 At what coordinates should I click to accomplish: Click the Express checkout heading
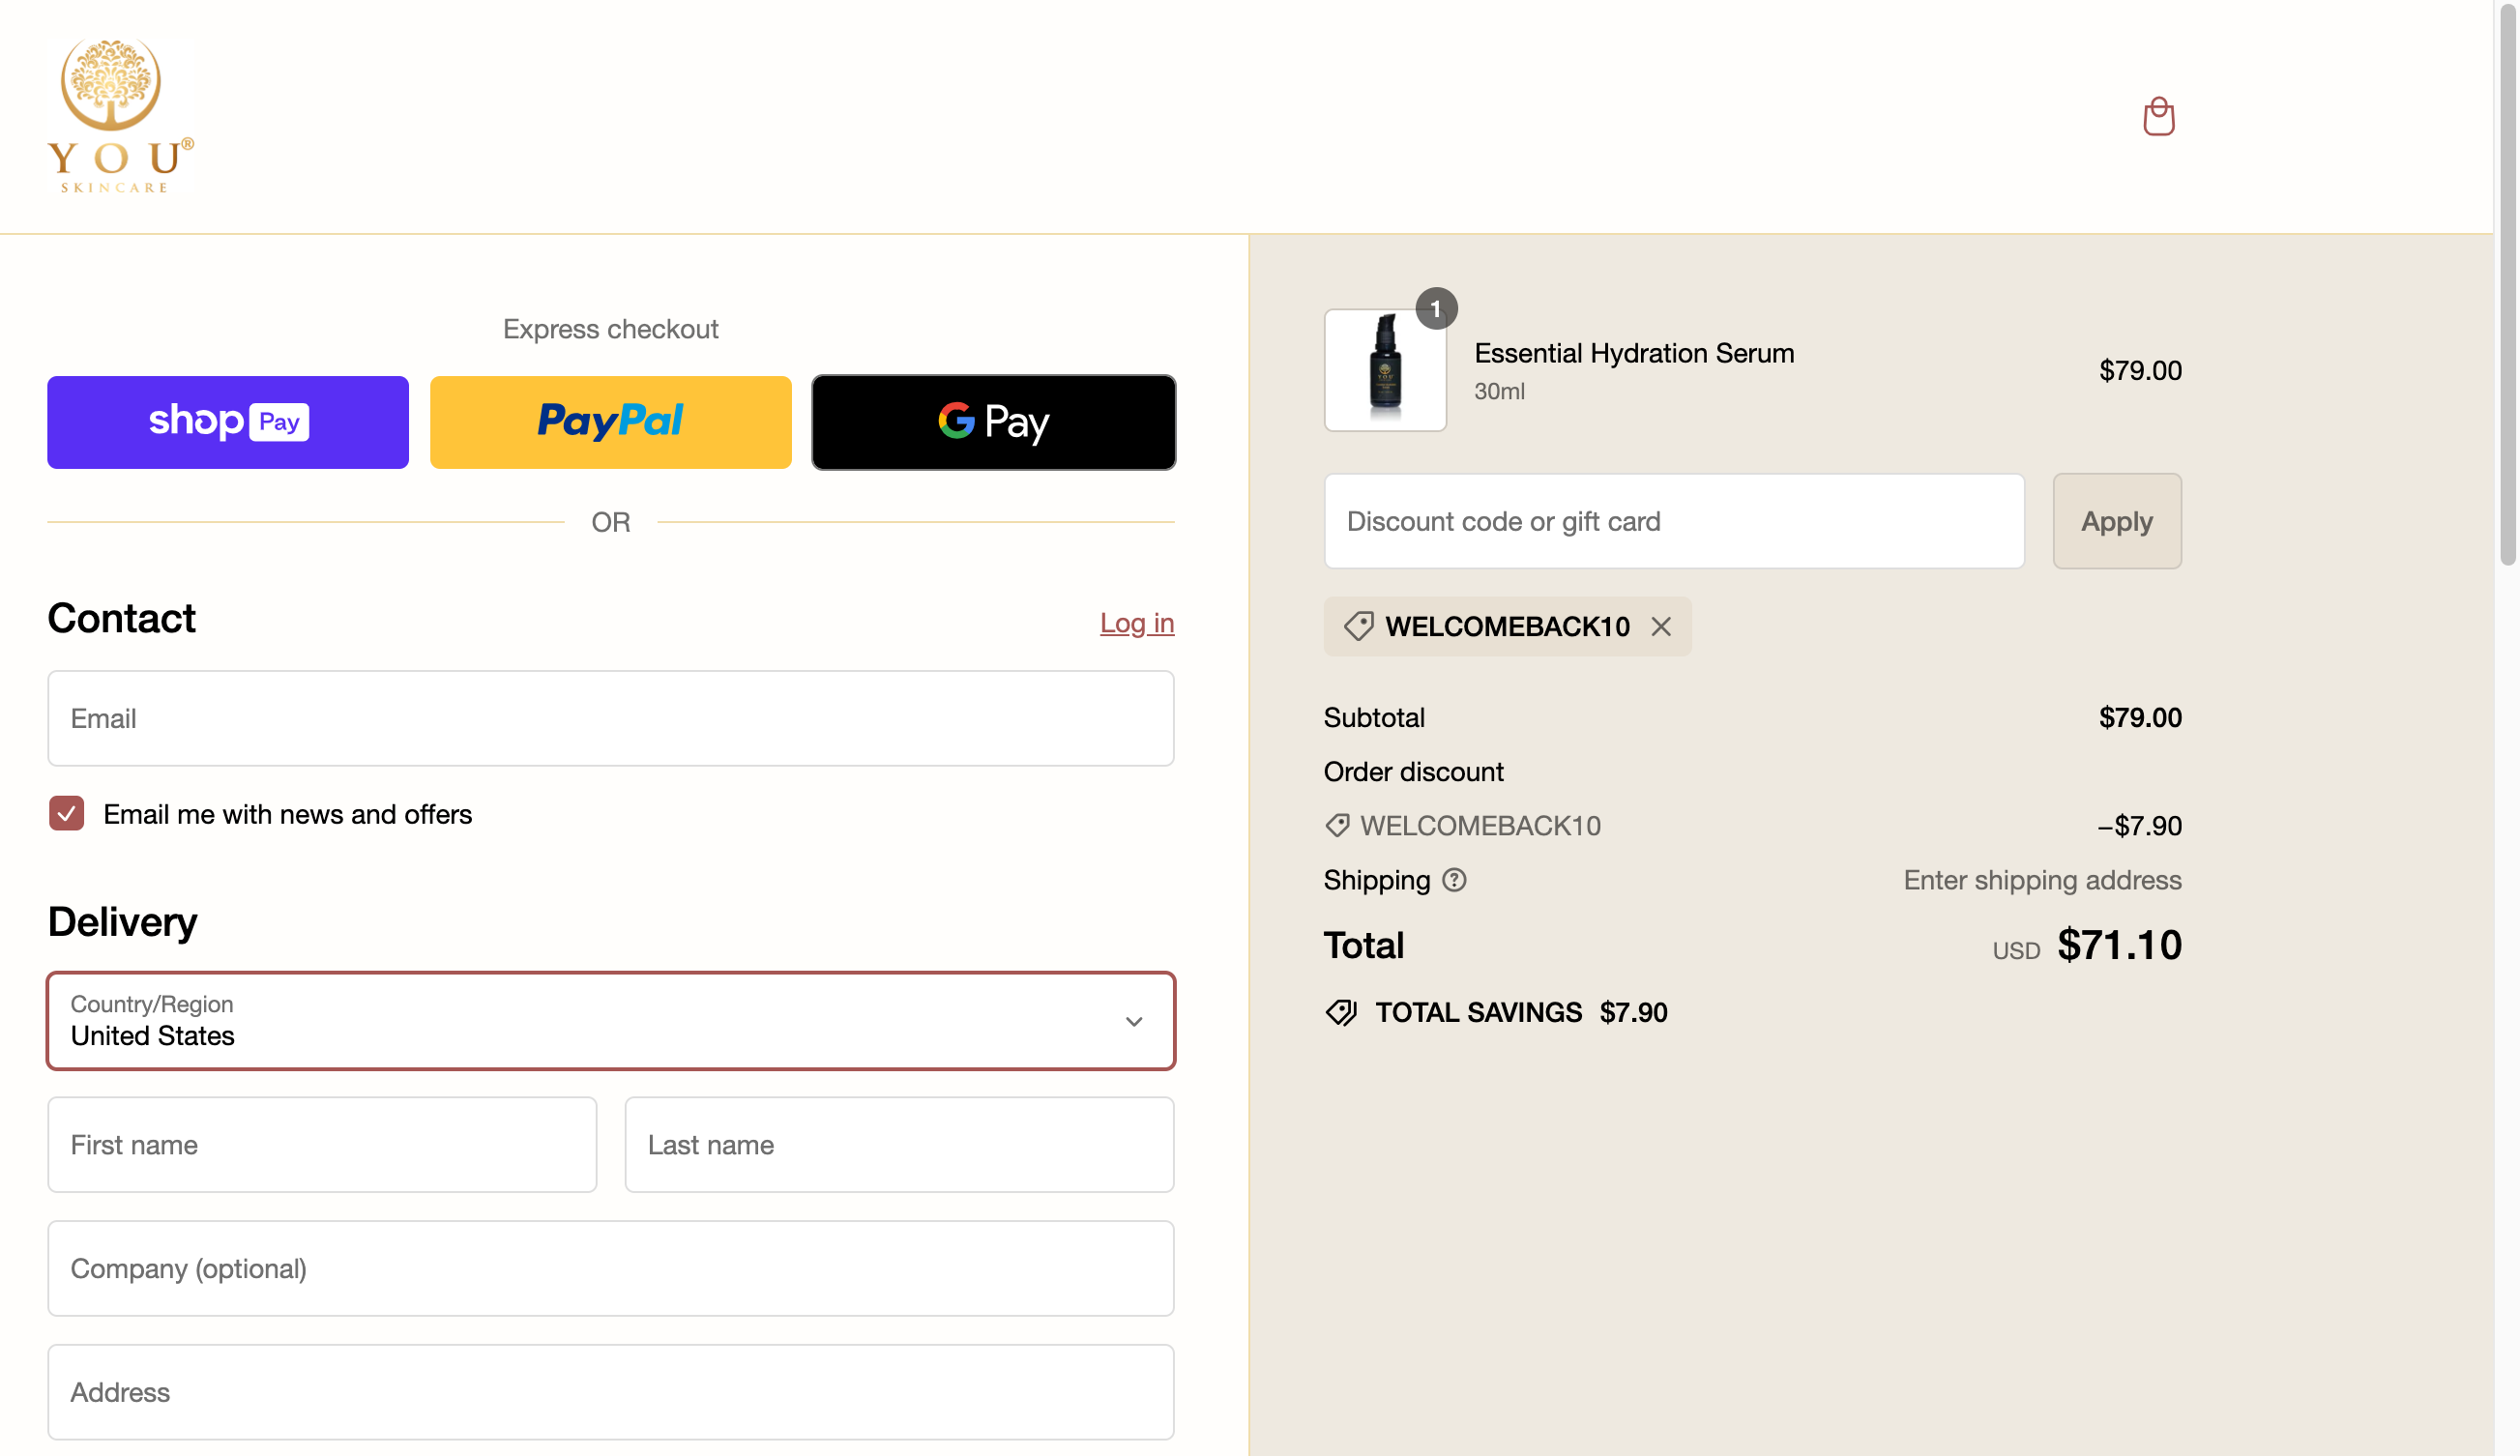[611, 329]
